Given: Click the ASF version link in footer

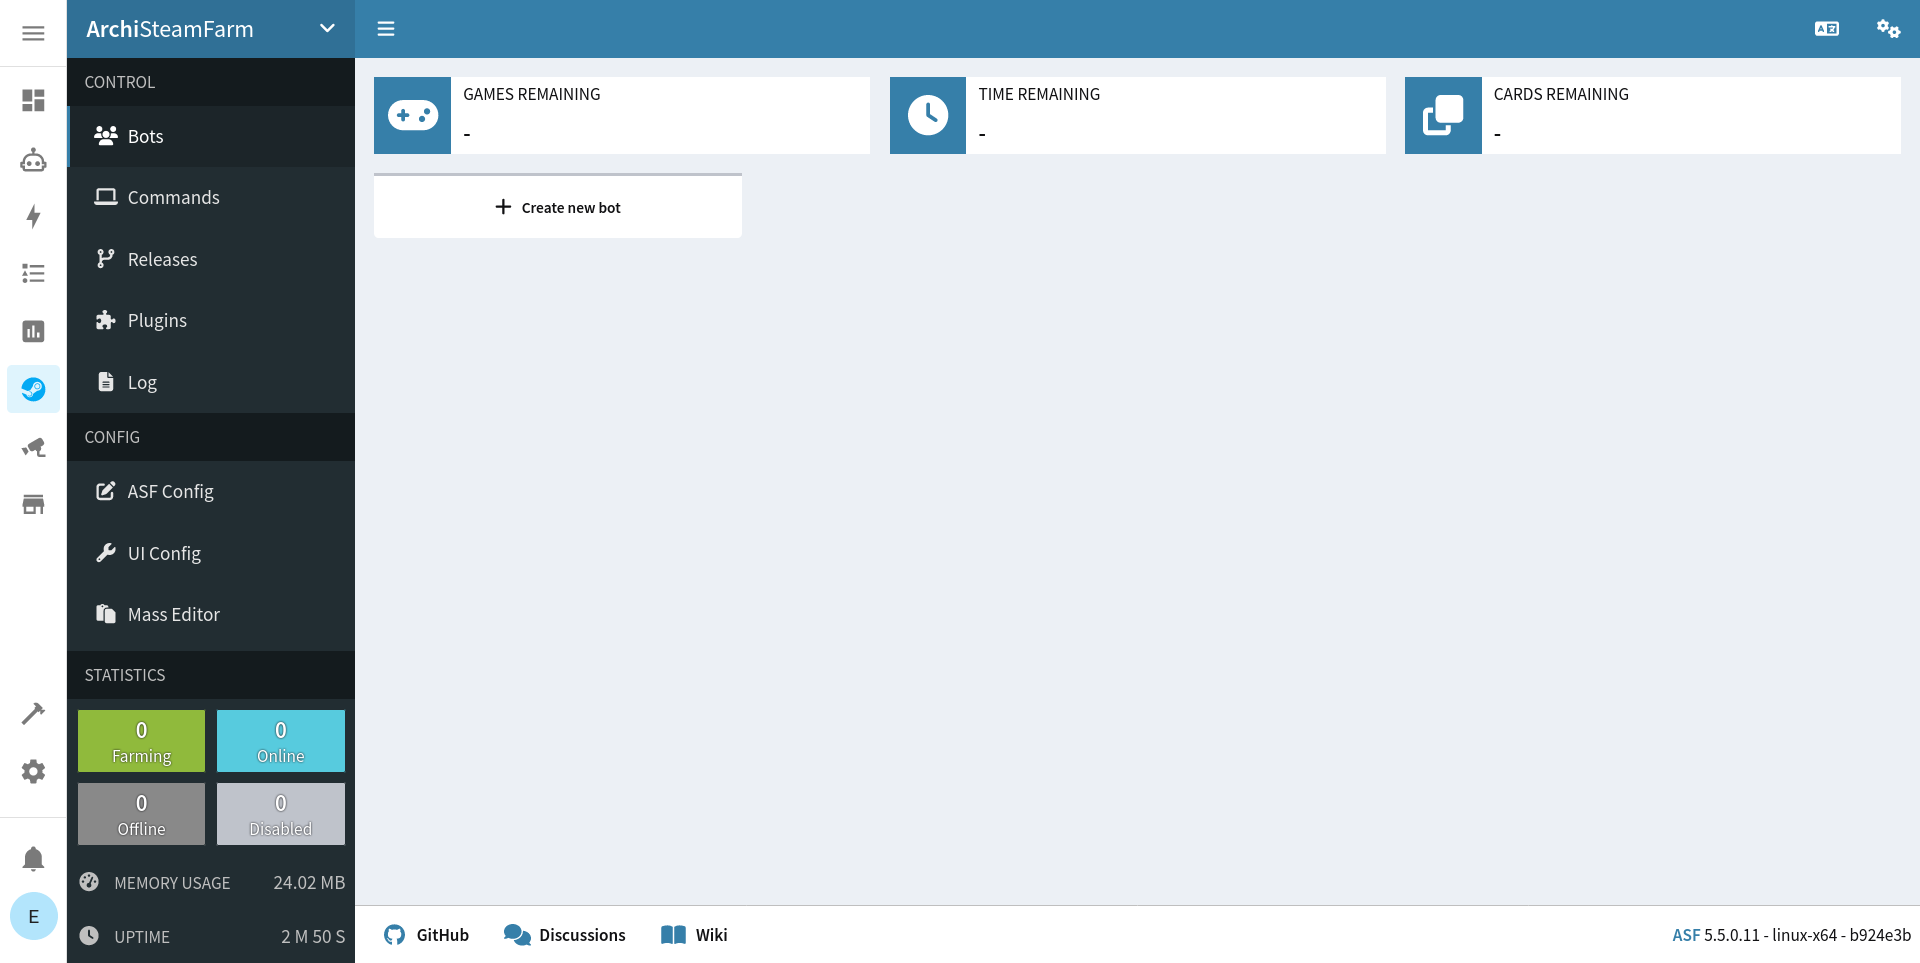Looking at the screenshot, I should click(1686, 935).
